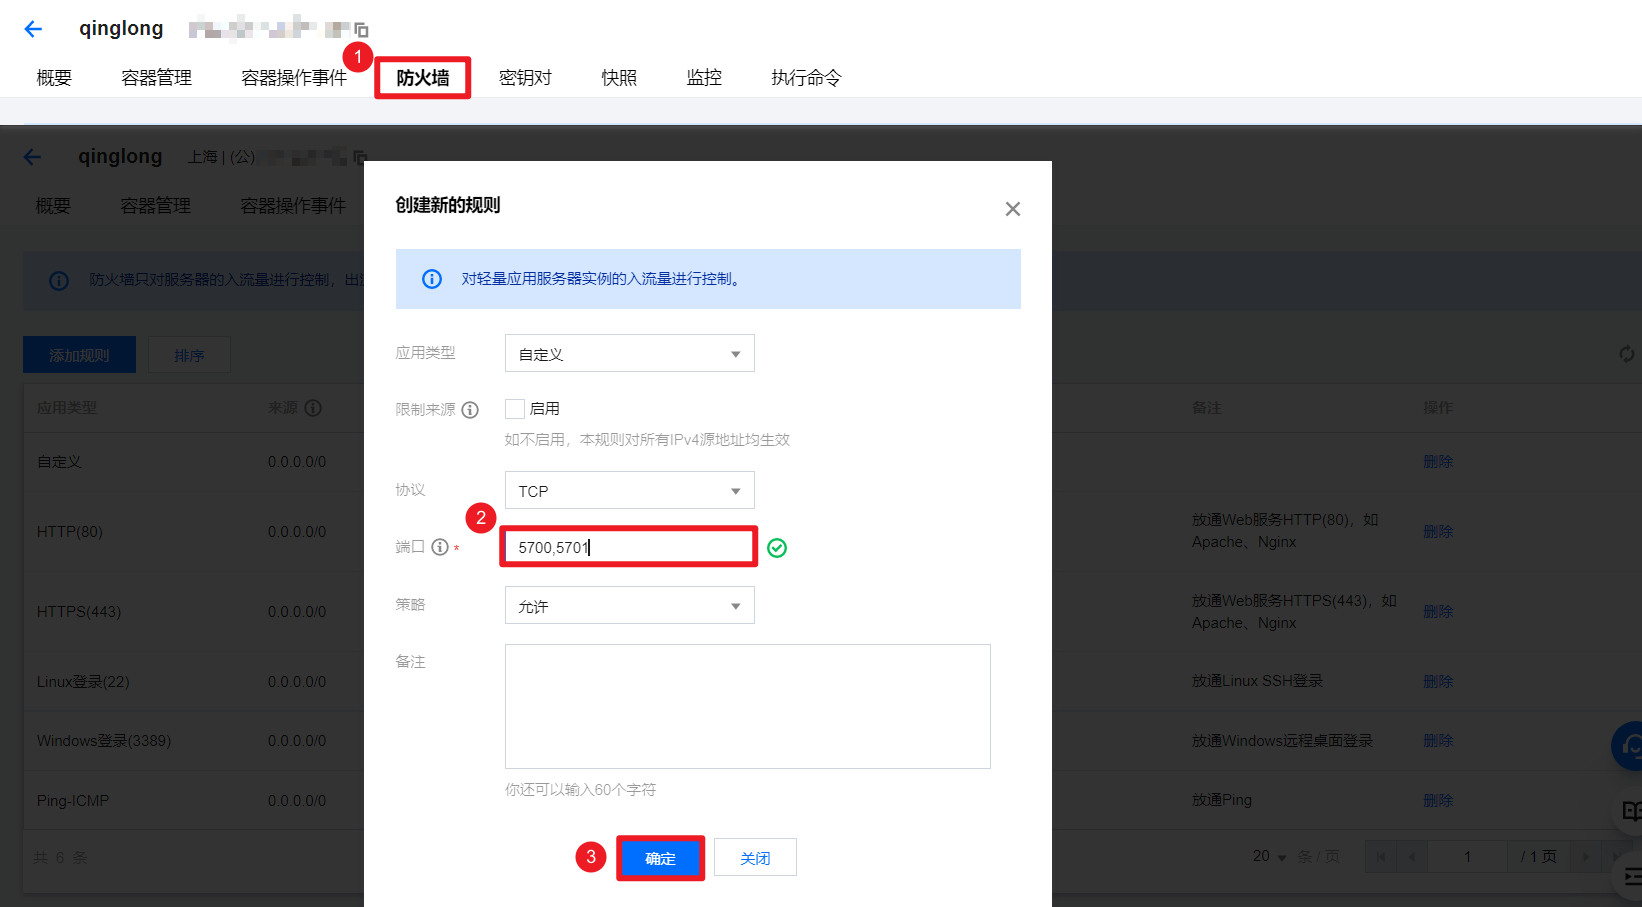Open the 应用类型 dropdown showing 自定义
The height and width of the screenshot is (907, 1642).
pyautogui.click(x=630, y=354)
